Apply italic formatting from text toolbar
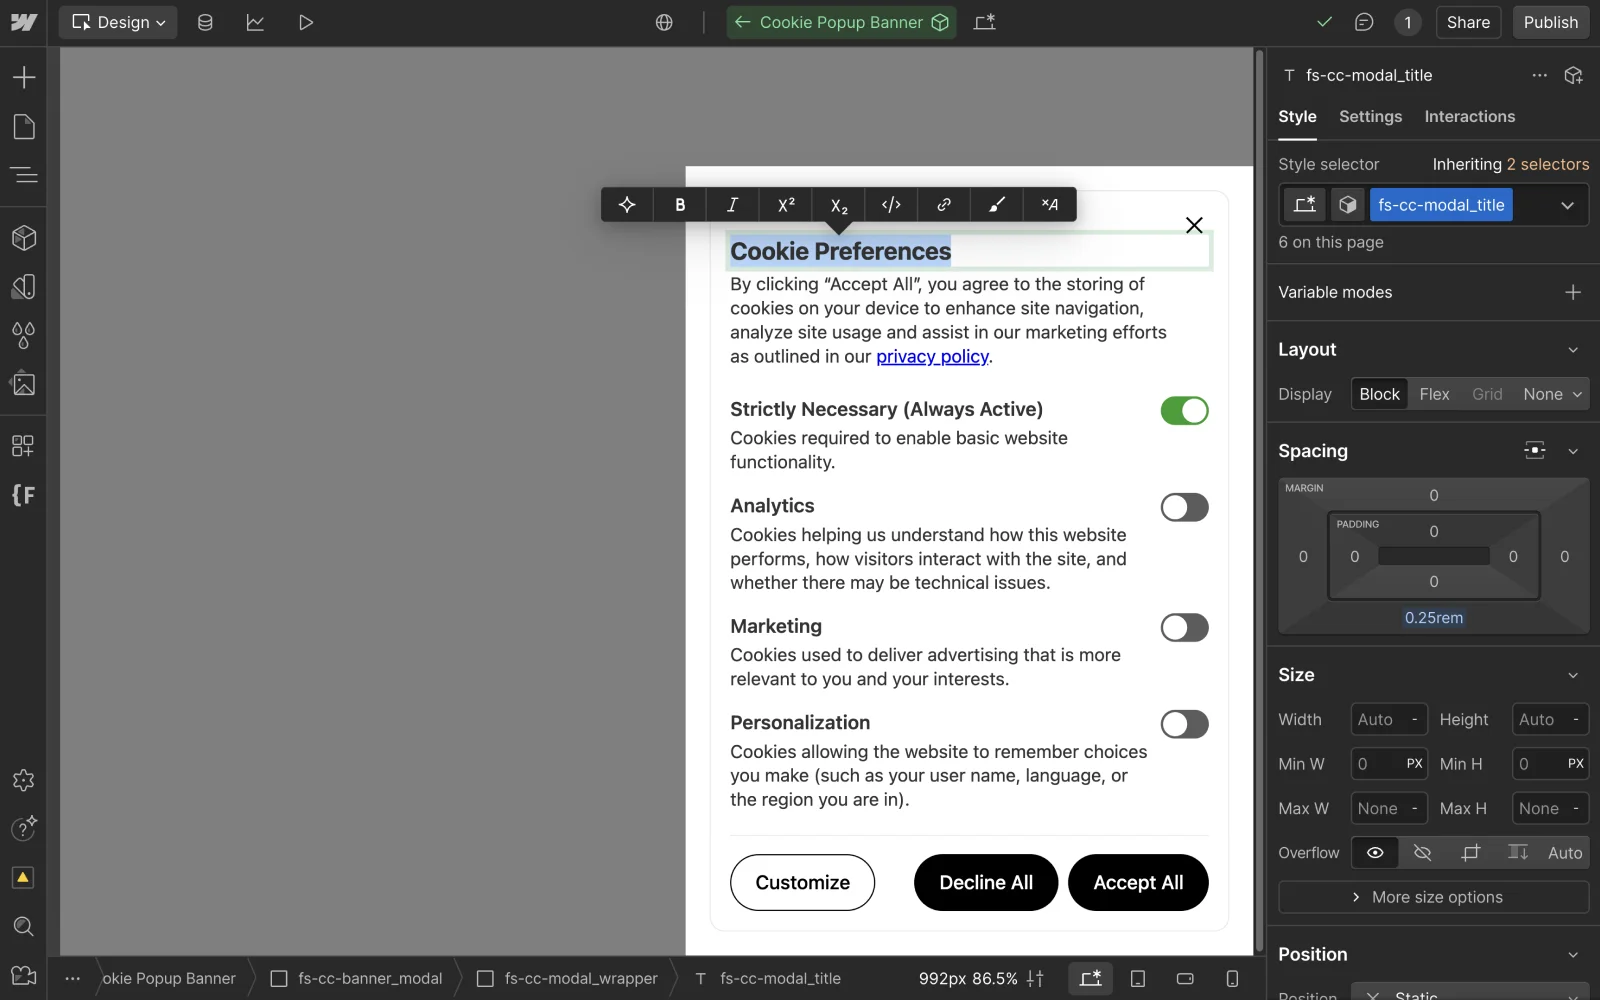The height and width of the screenshot is (1000, 1600). point(732,205)
